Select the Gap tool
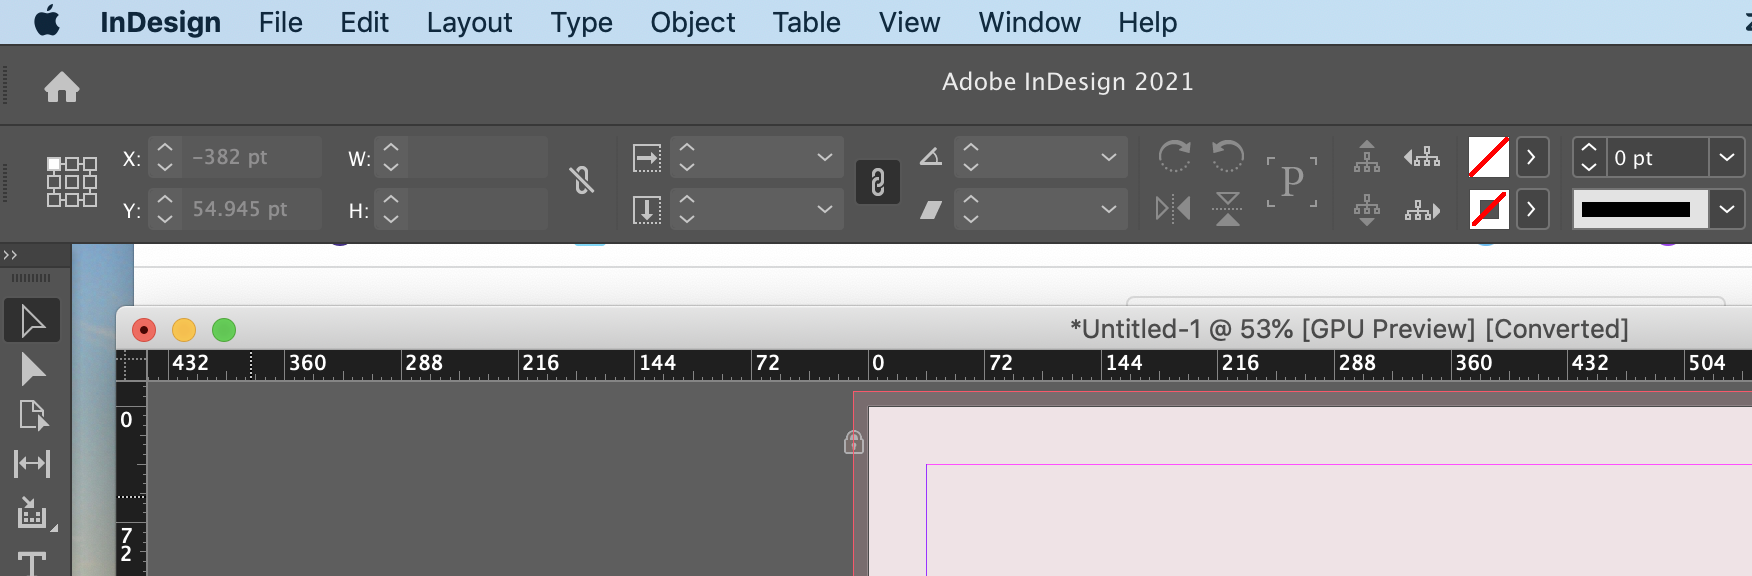Image resolution: width=1752 pixels, height=576 pixels. coord(32,463)
